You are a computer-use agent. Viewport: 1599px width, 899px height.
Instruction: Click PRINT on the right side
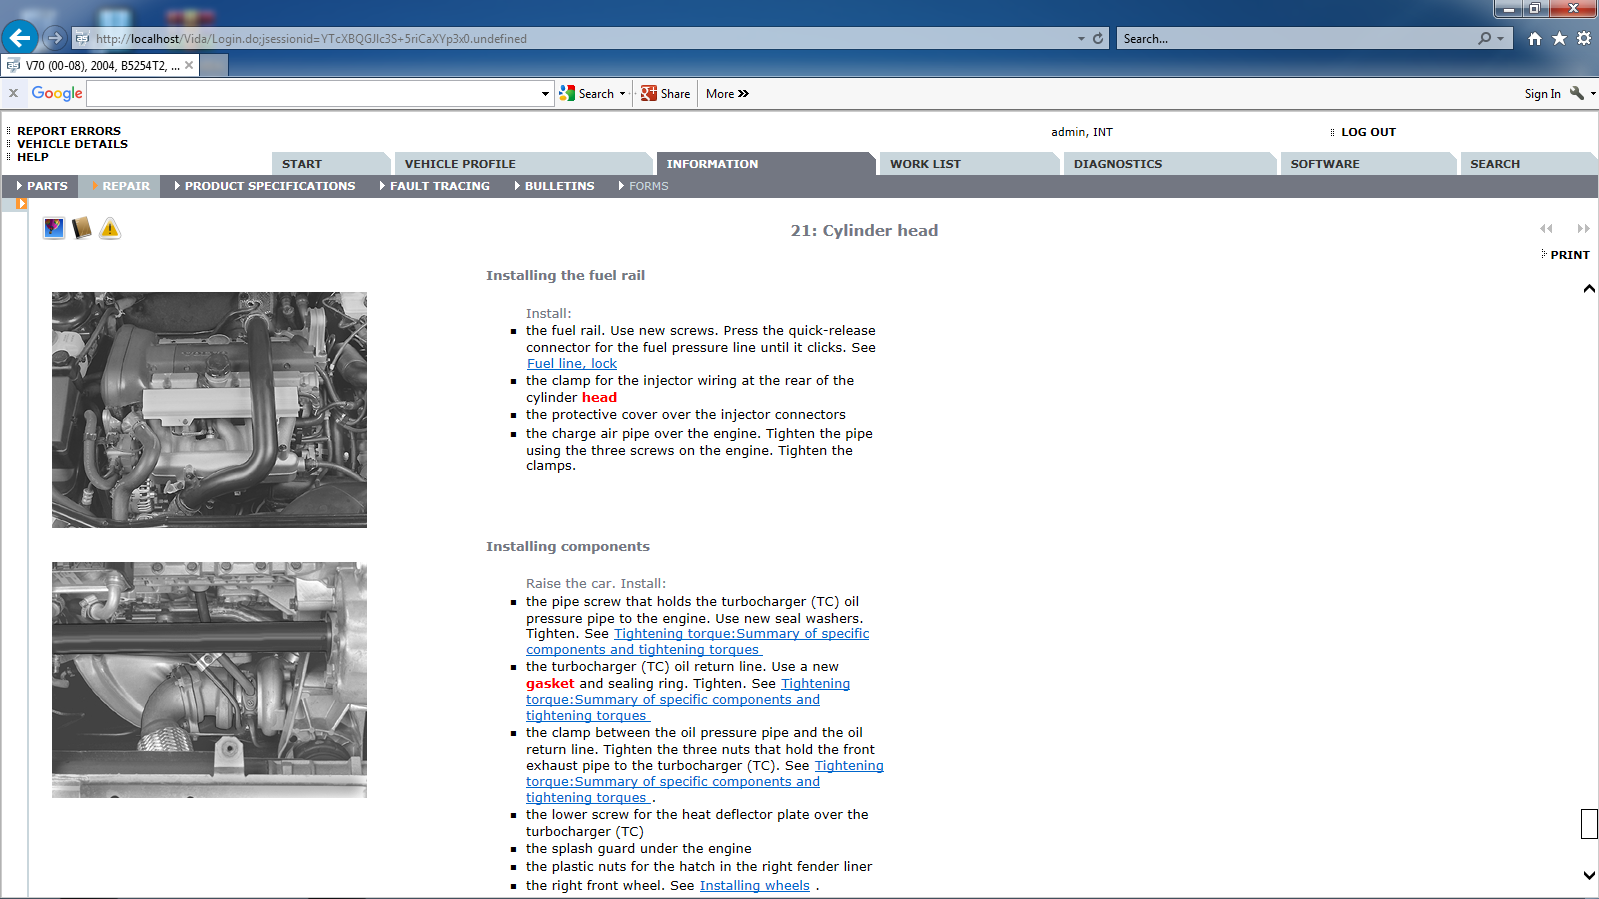pos(1569,255)
